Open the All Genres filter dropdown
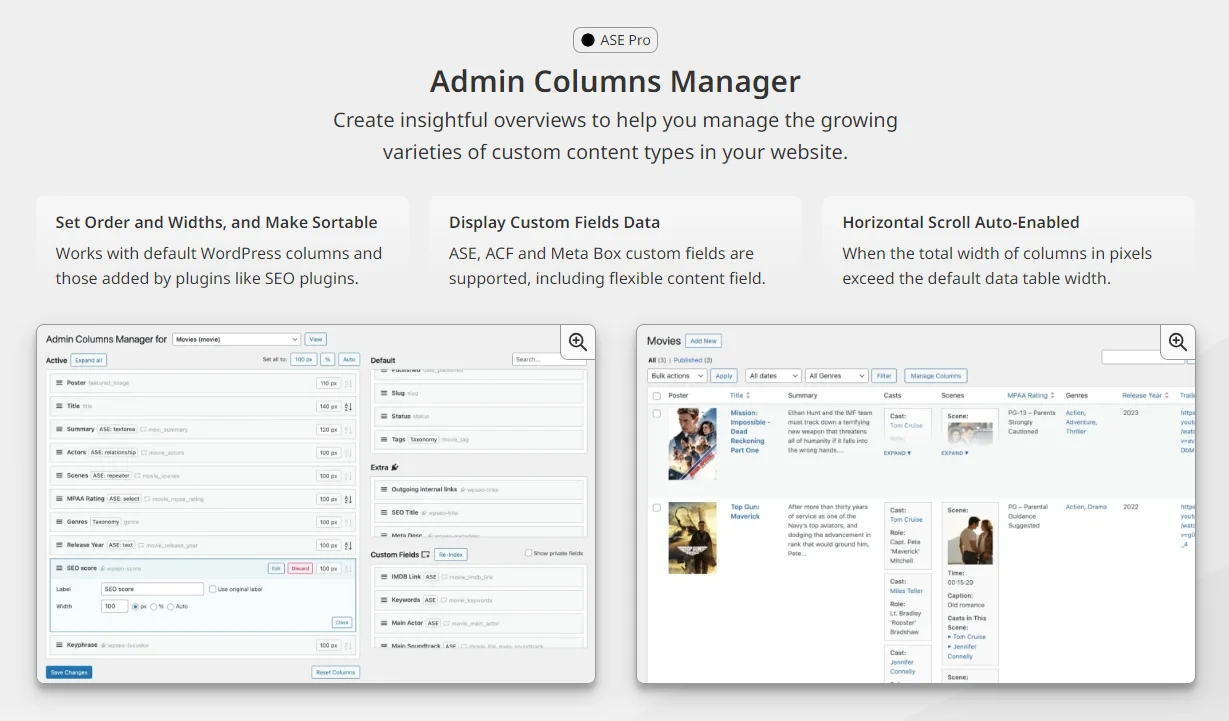This screenshot has width=1229, height=721. tap(836, 376)
